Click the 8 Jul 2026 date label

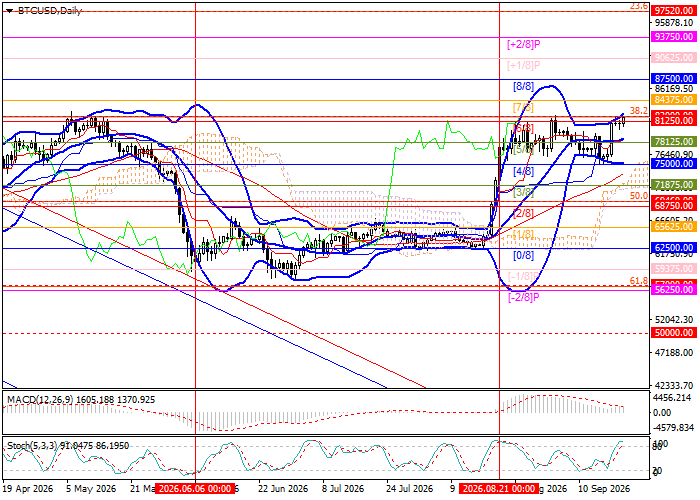click(x=343, y=489)
